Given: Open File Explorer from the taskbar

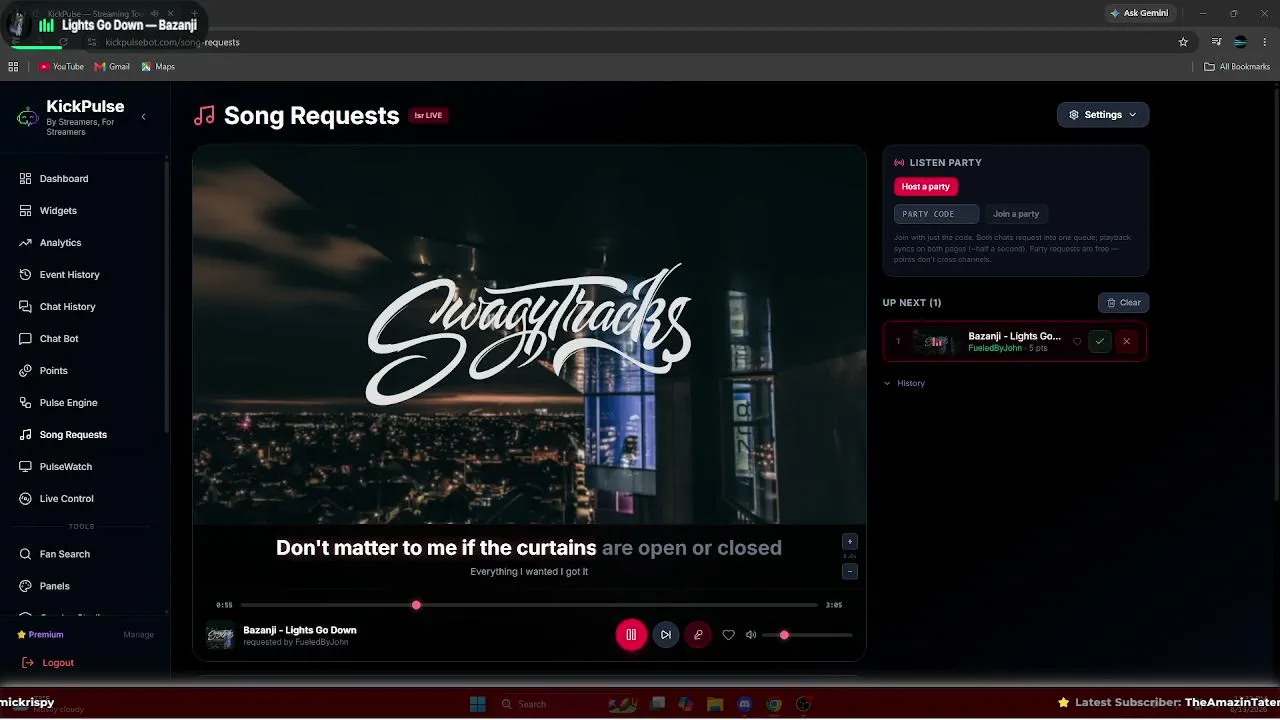Looking at the screenshot, I should pyautogui.click(x=715, y=704).
